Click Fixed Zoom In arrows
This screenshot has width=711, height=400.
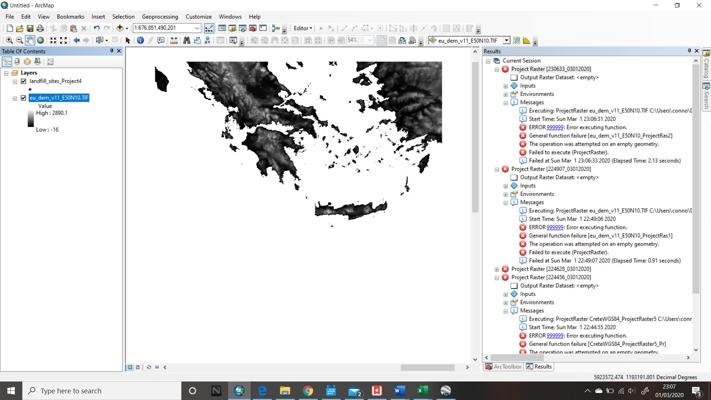[53, 40]
